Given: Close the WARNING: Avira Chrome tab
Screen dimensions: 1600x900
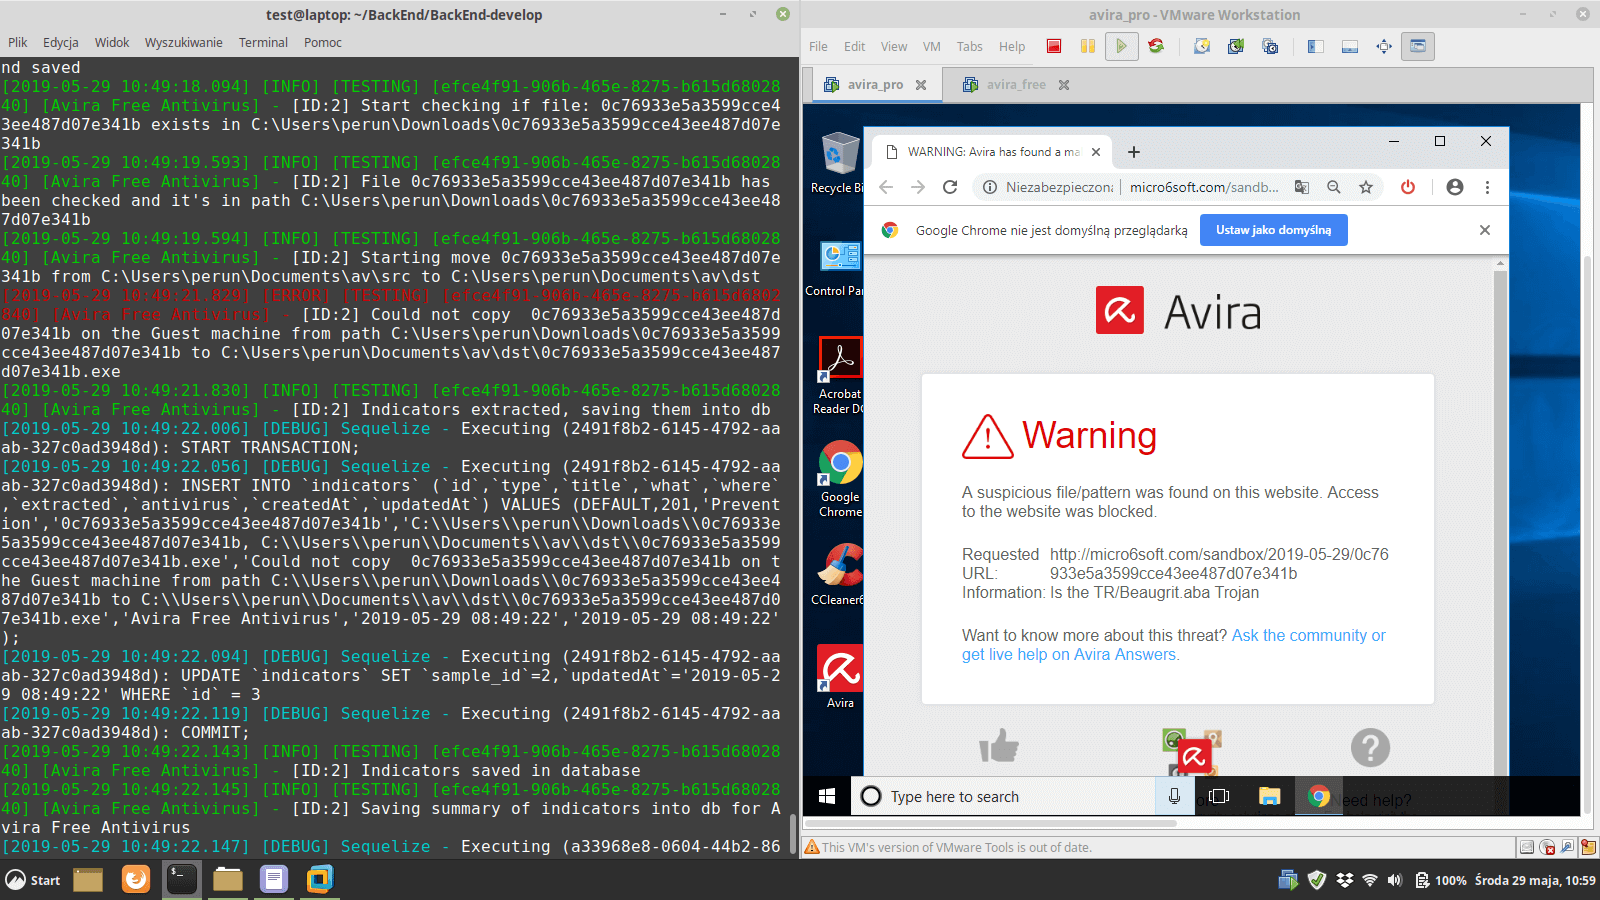Looking at the screenshot, I should [x=1096, y=152].
